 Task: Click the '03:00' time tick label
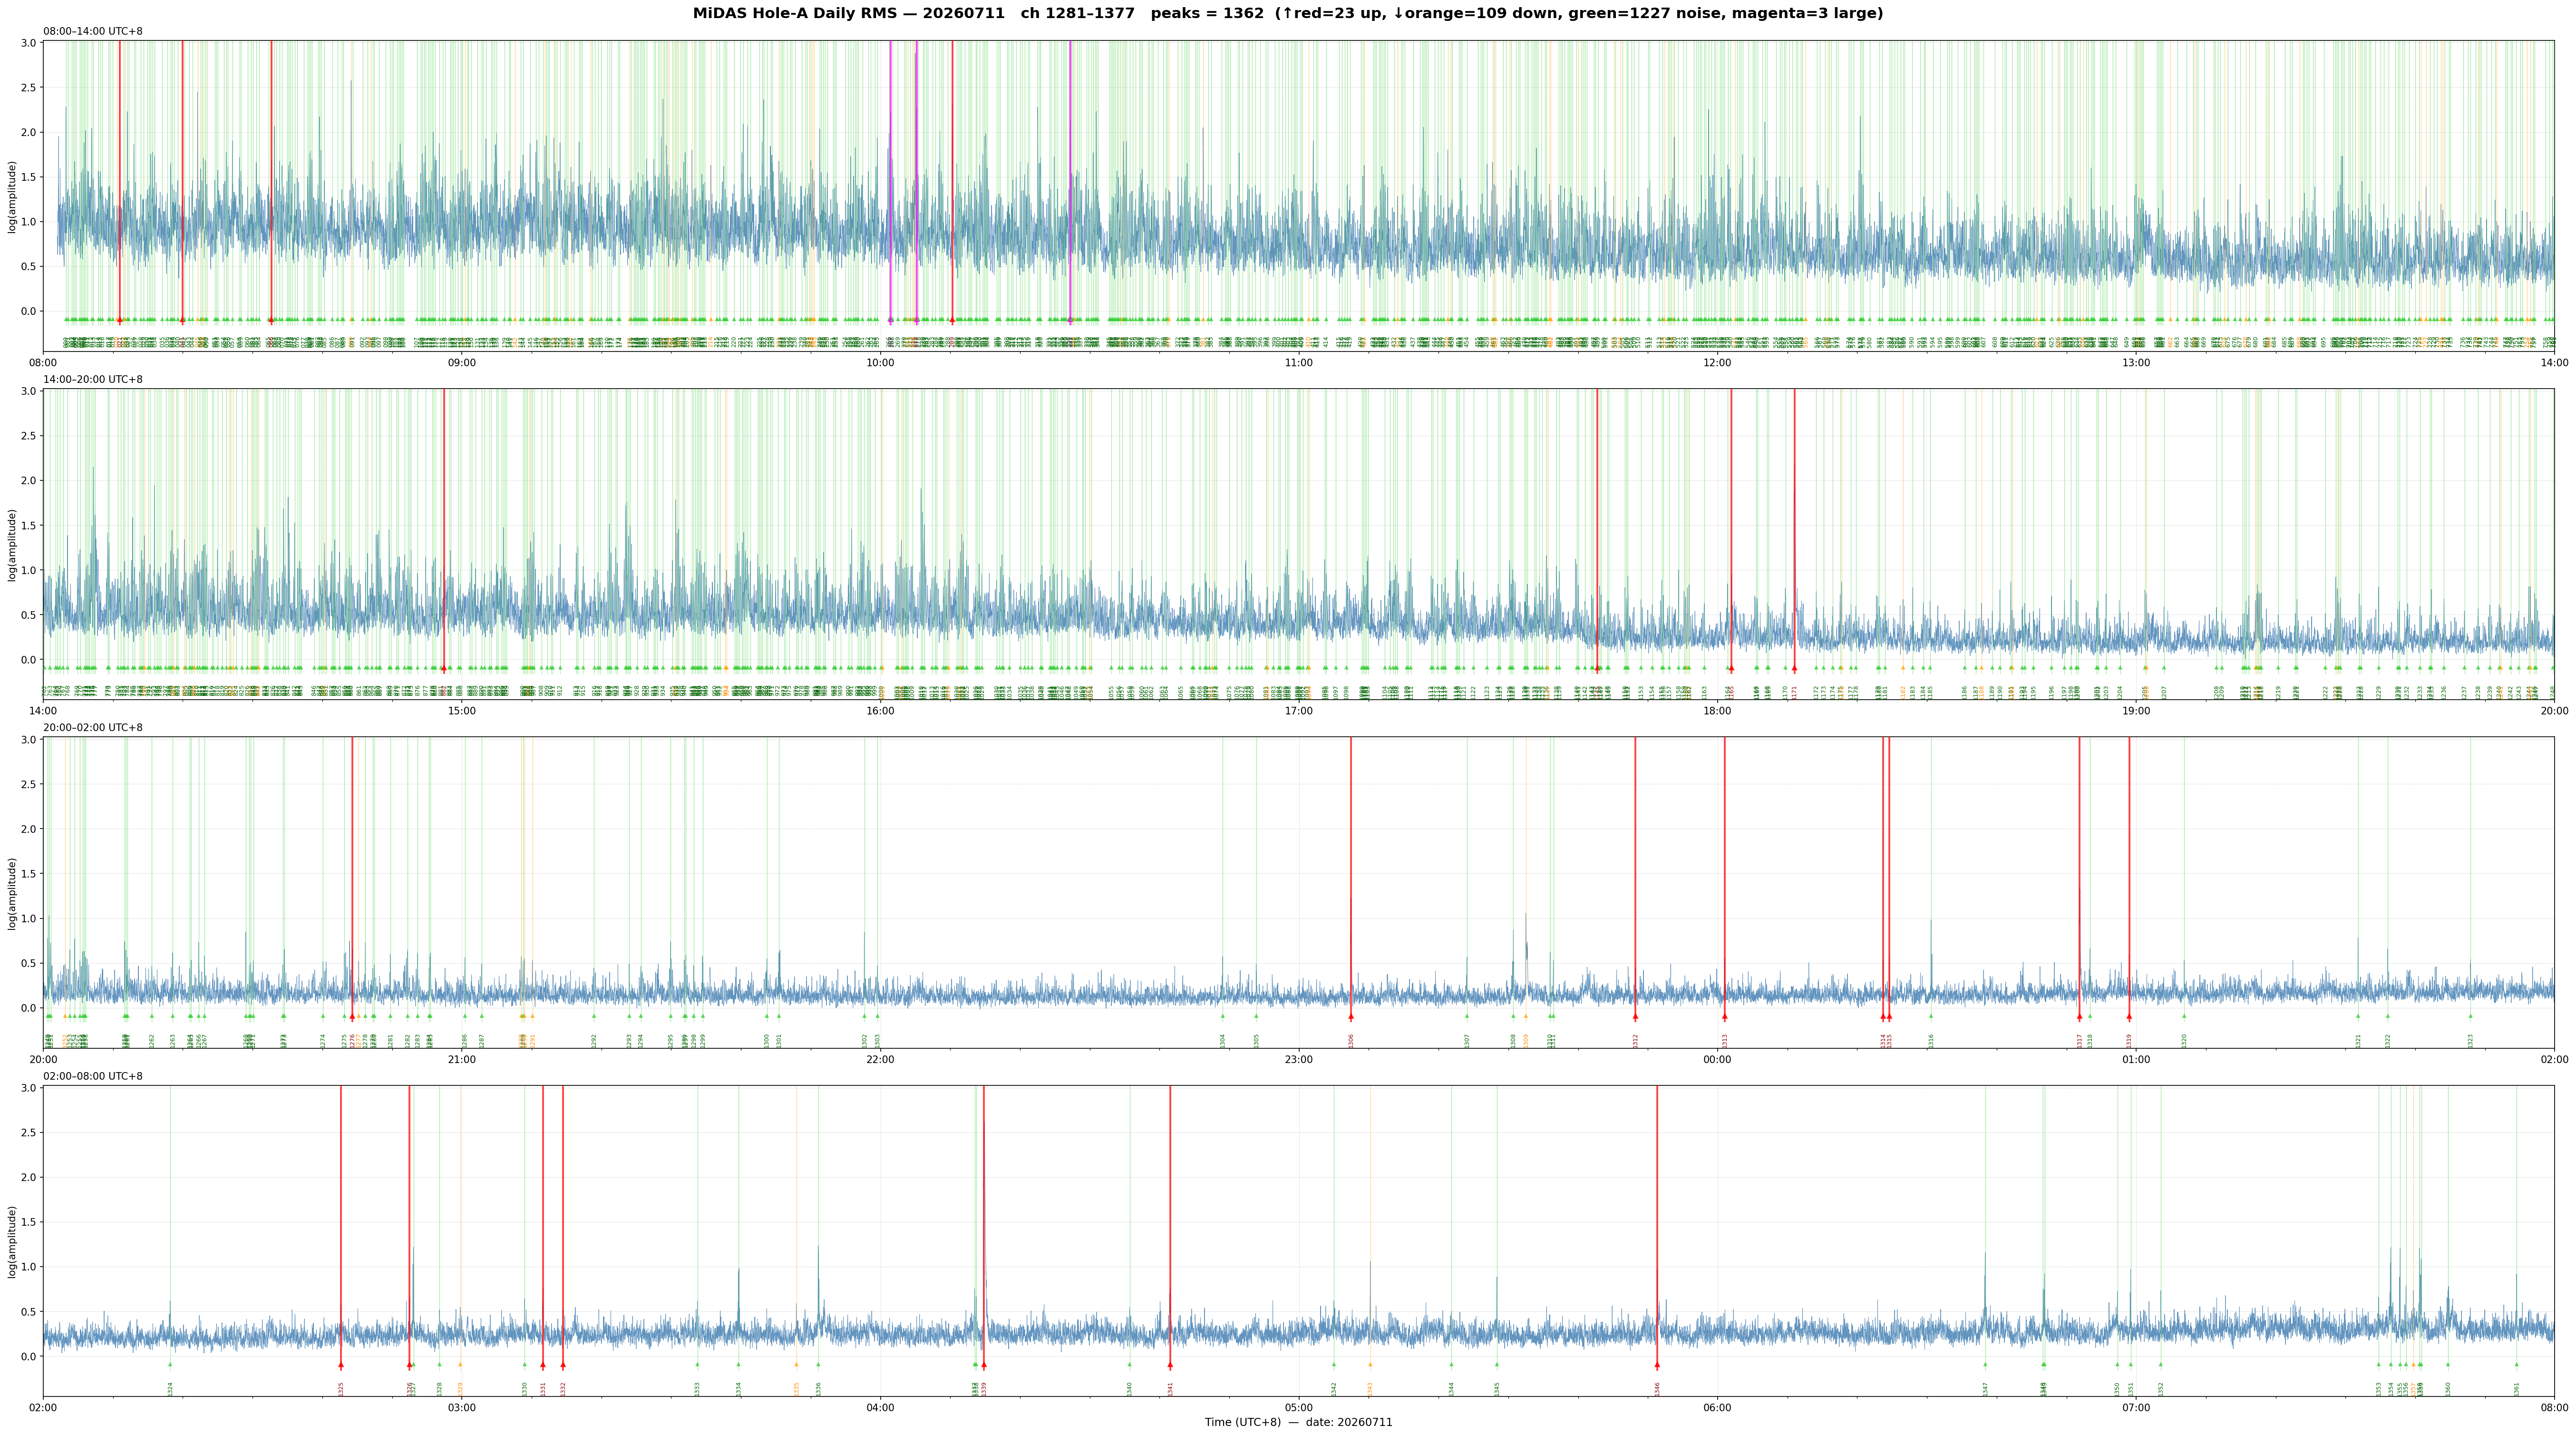462,1408
